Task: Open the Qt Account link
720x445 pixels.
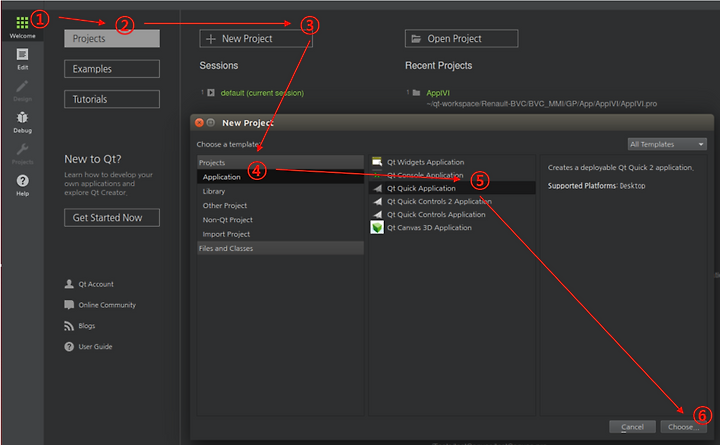Action: (x=96, y=284)
